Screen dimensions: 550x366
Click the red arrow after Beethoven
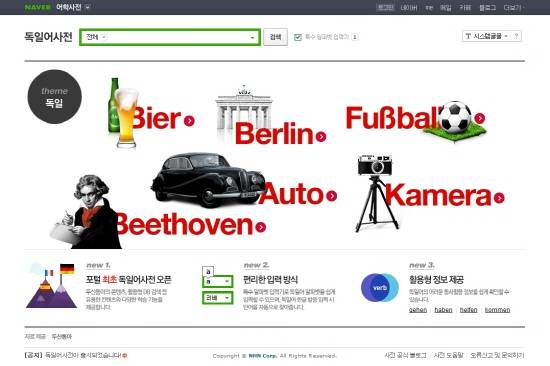[x=260, y=227]
